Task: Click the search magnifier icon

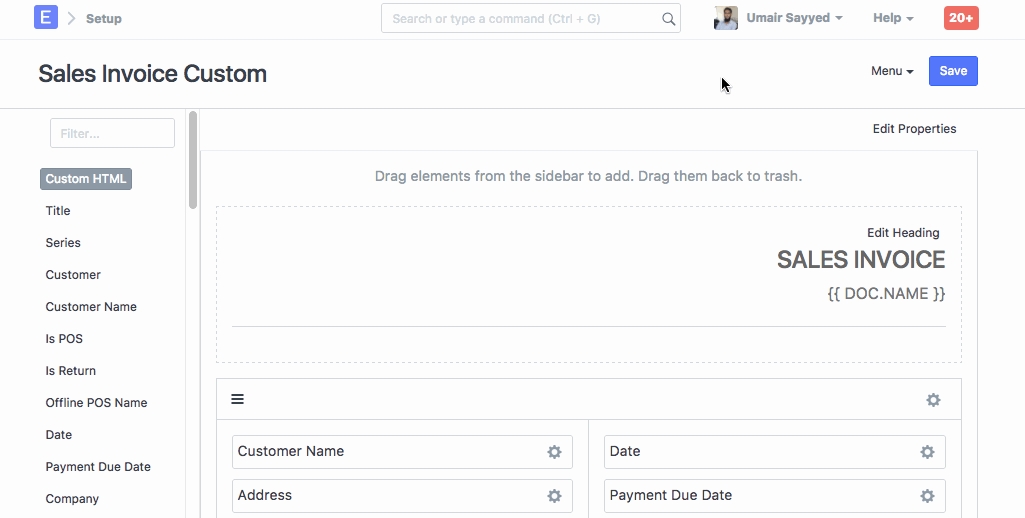Action: point(668,19)
